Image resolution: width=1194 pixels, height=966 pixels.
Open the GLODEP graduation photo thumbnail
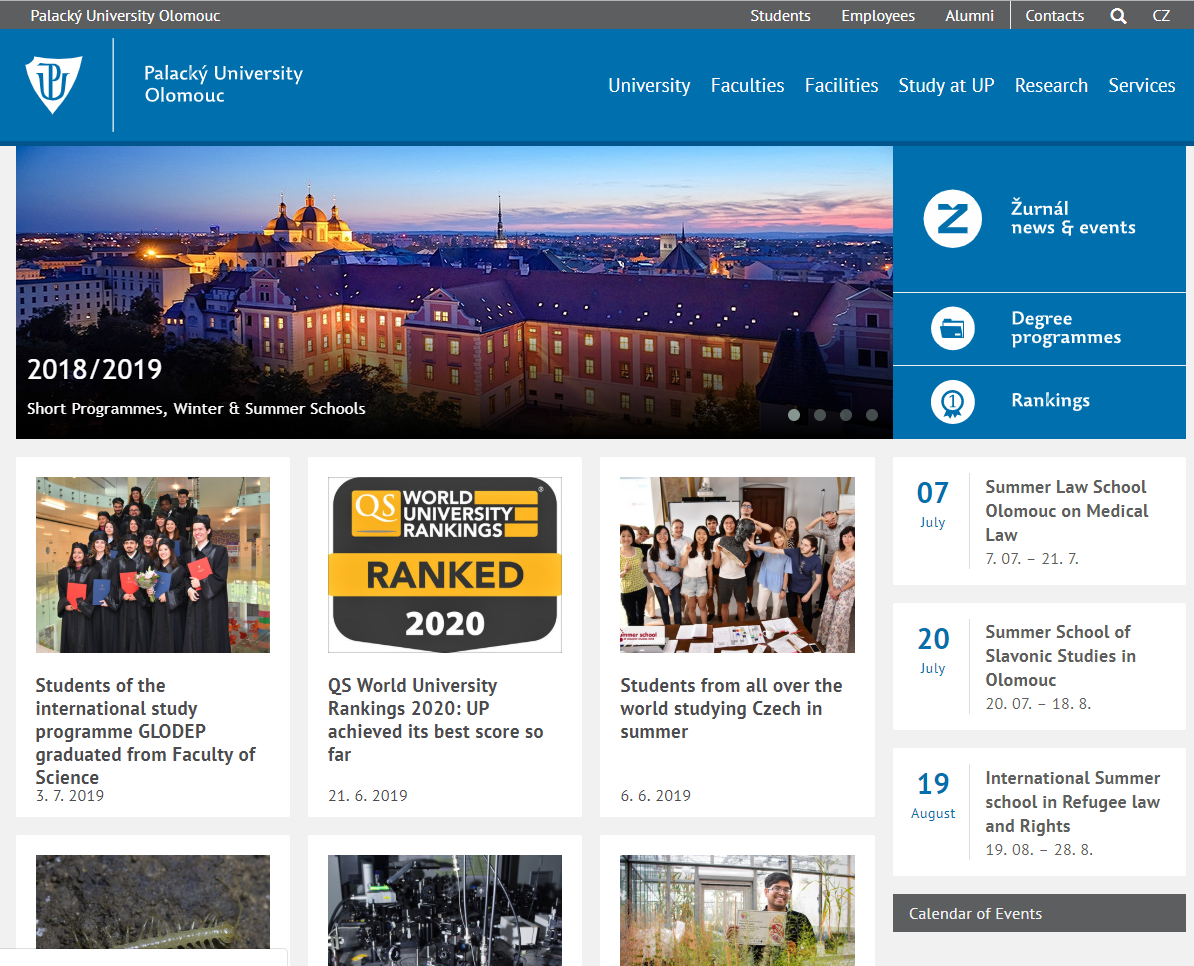153,565
